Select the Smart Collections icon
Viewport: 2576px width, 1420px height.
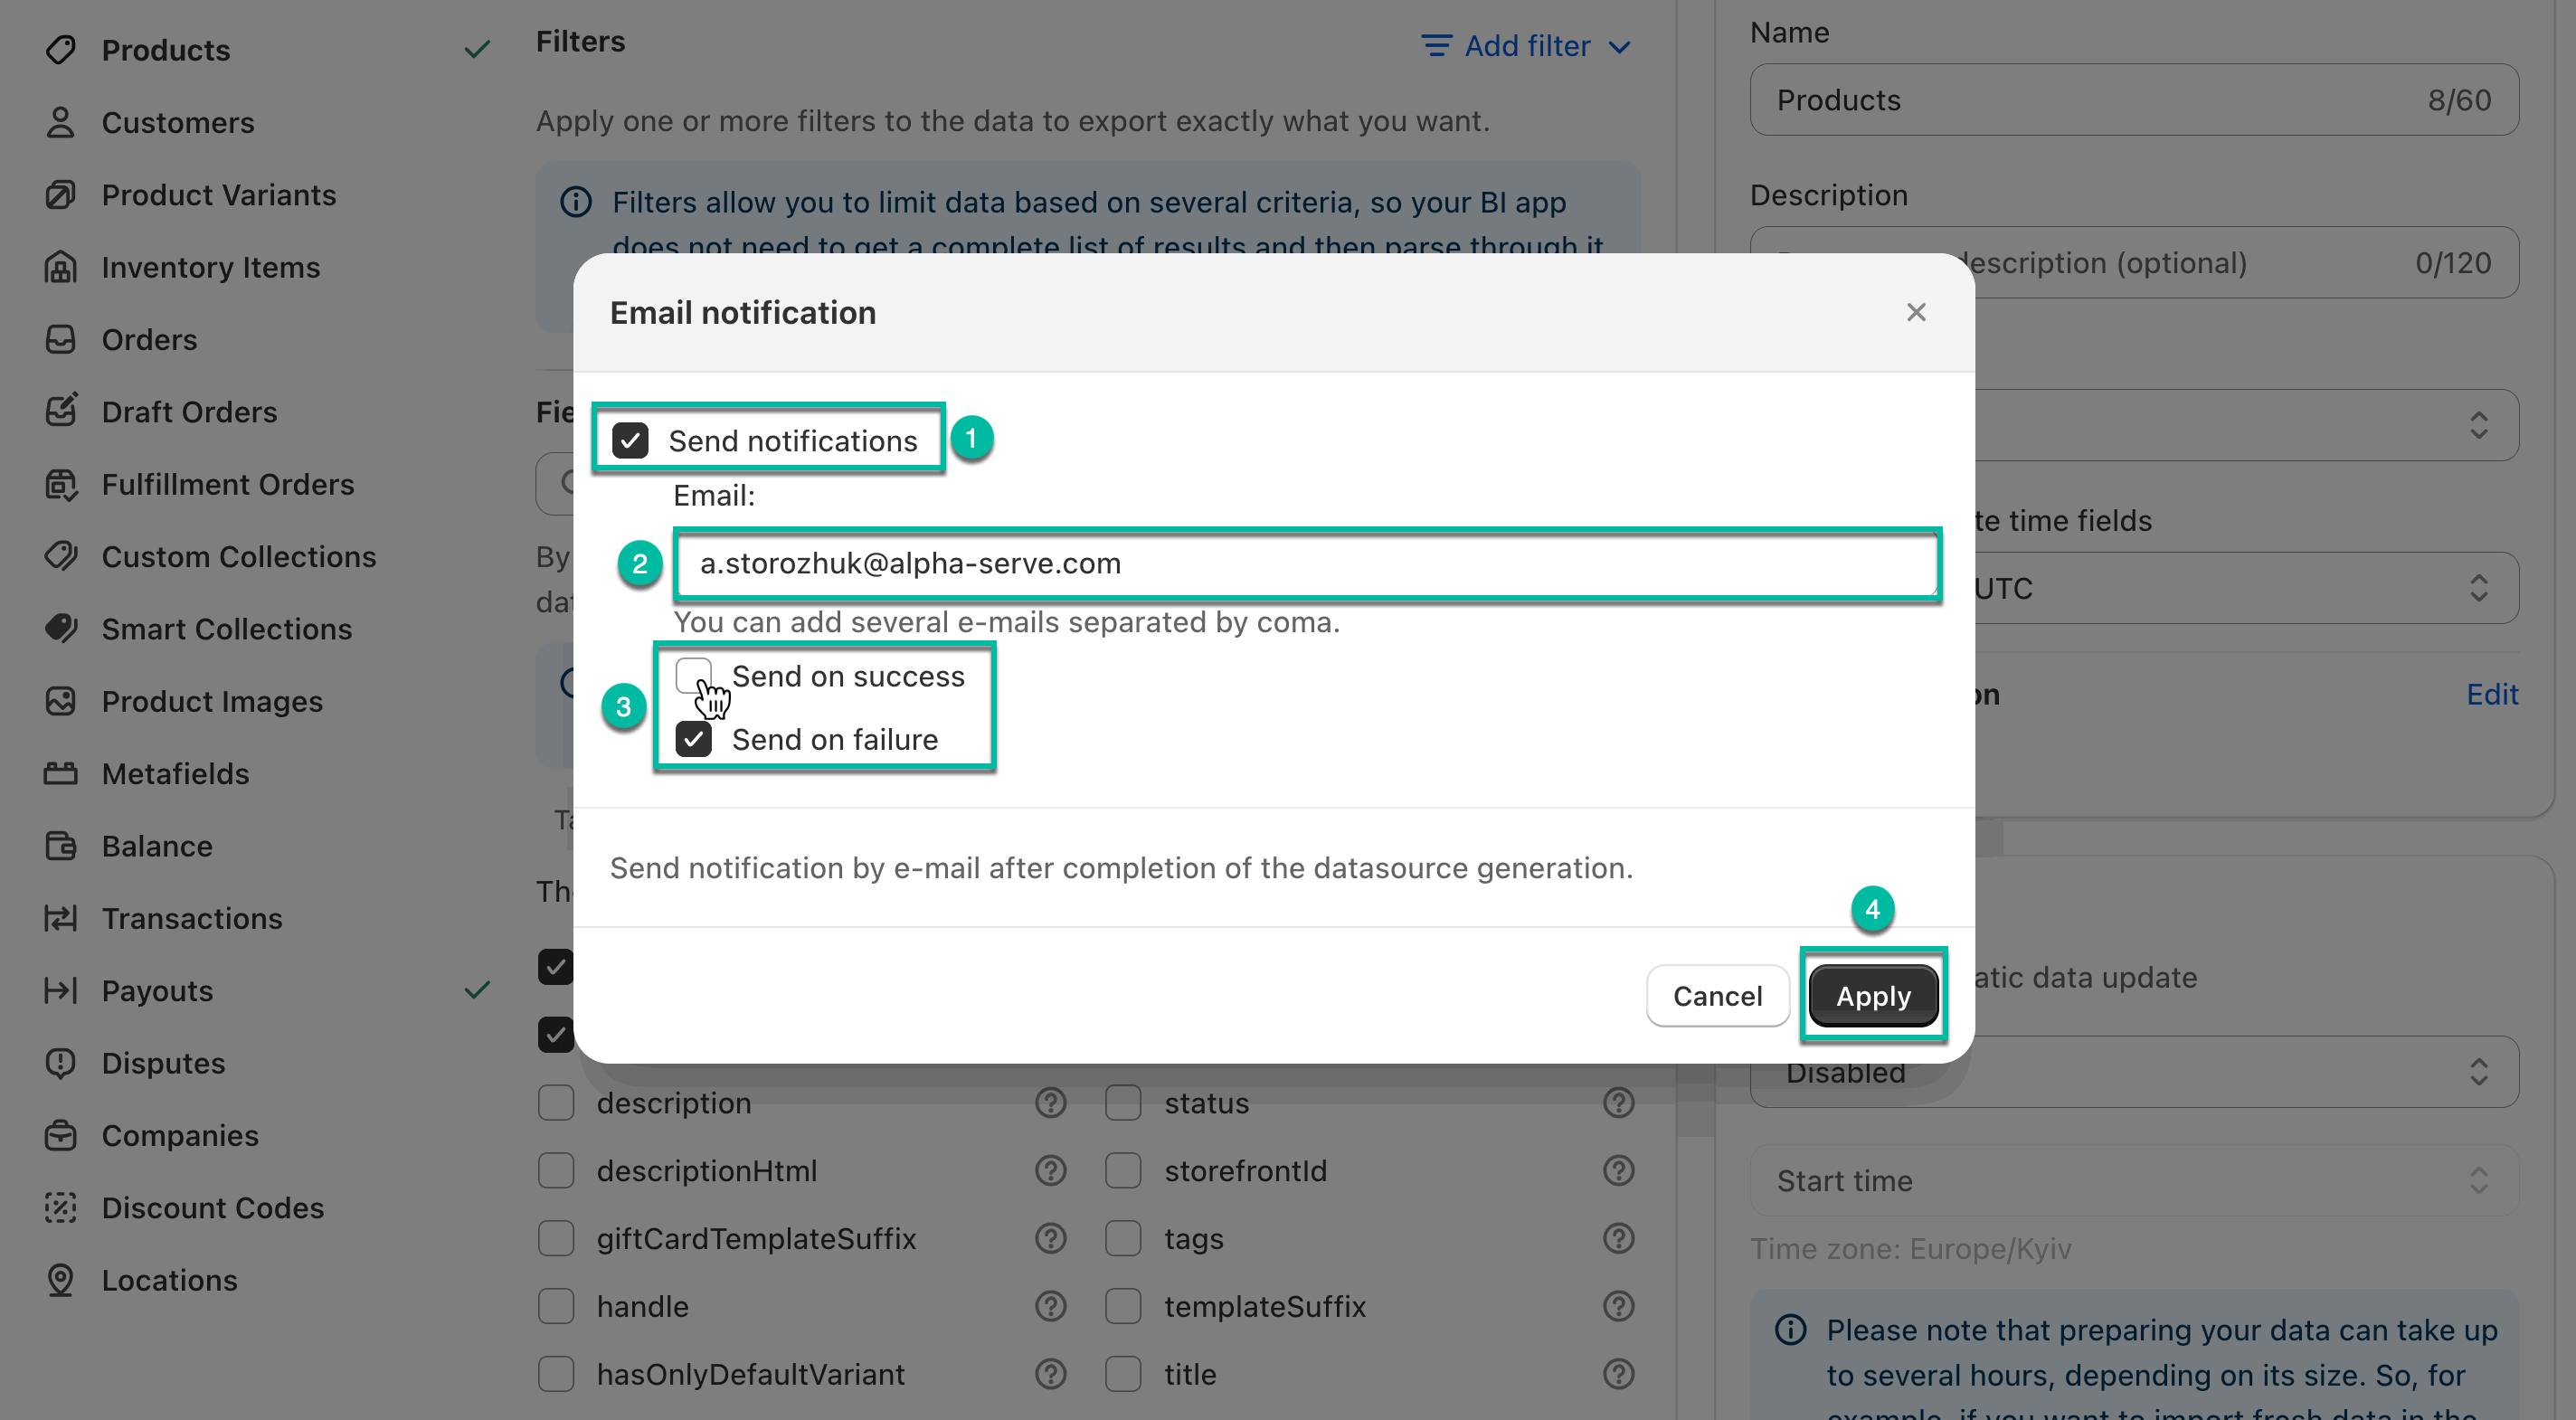(x=60, y=628)
